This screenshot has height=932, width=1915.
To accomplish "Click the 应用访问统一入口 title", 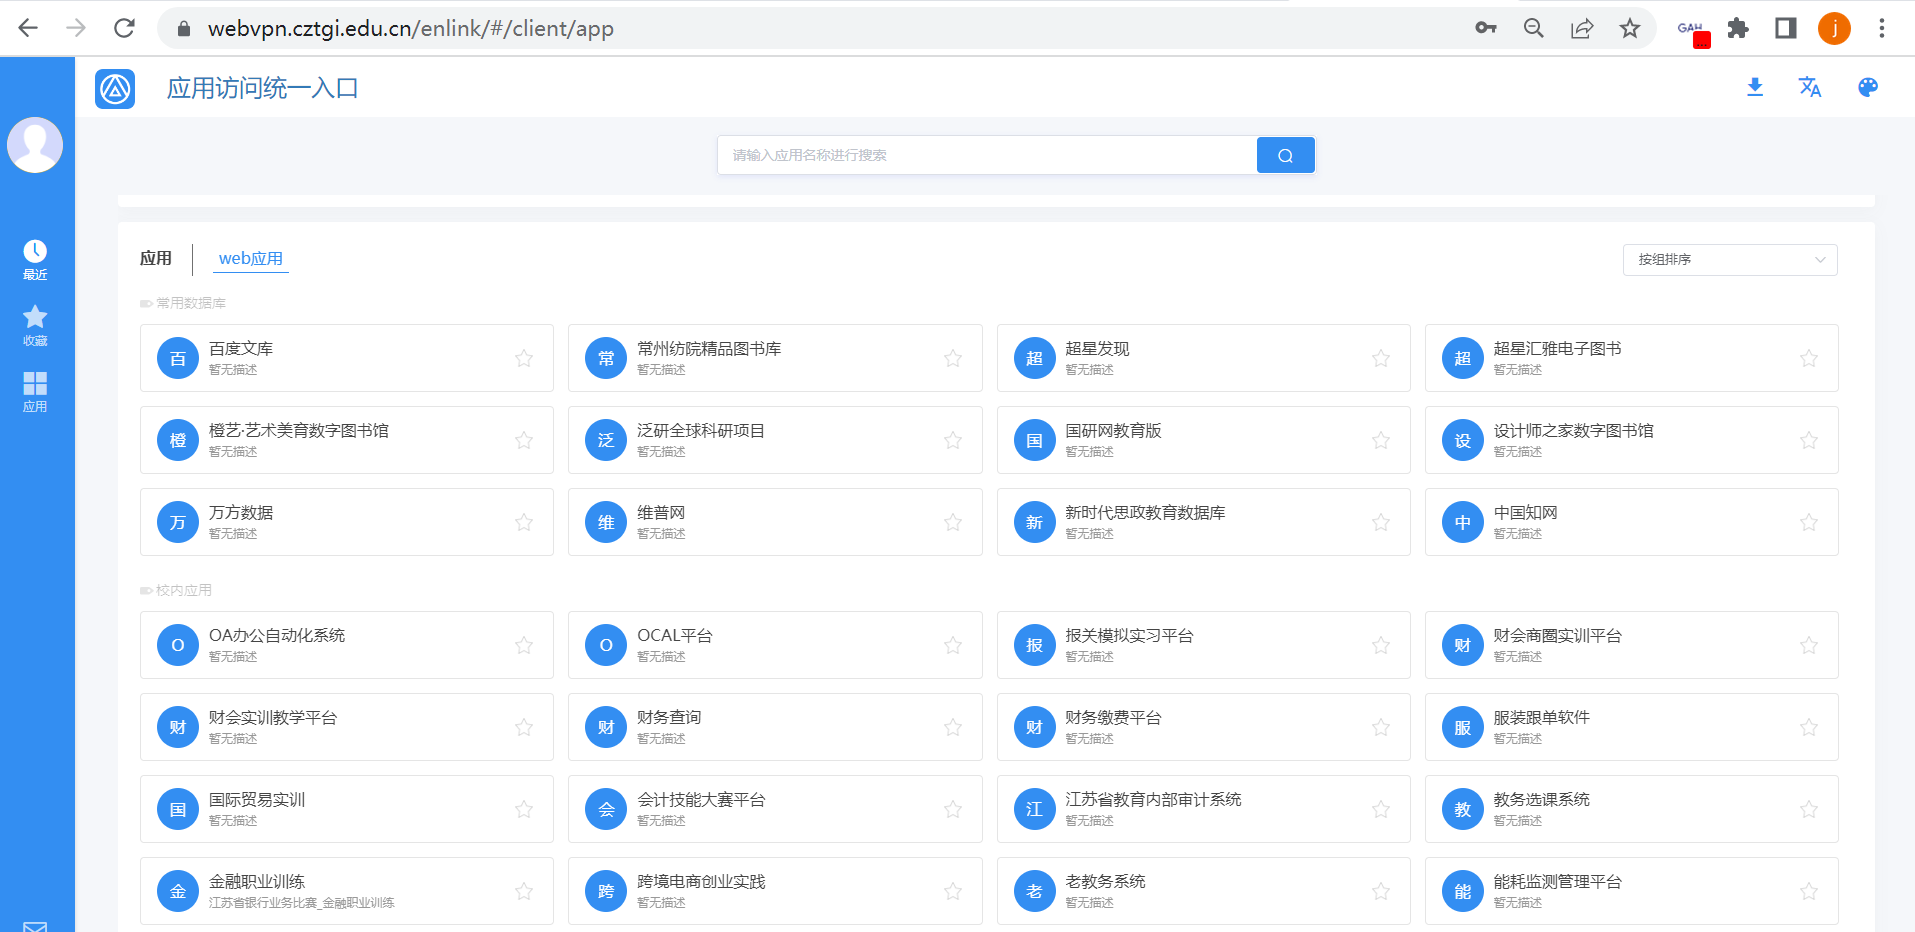I will coord(263,88).
